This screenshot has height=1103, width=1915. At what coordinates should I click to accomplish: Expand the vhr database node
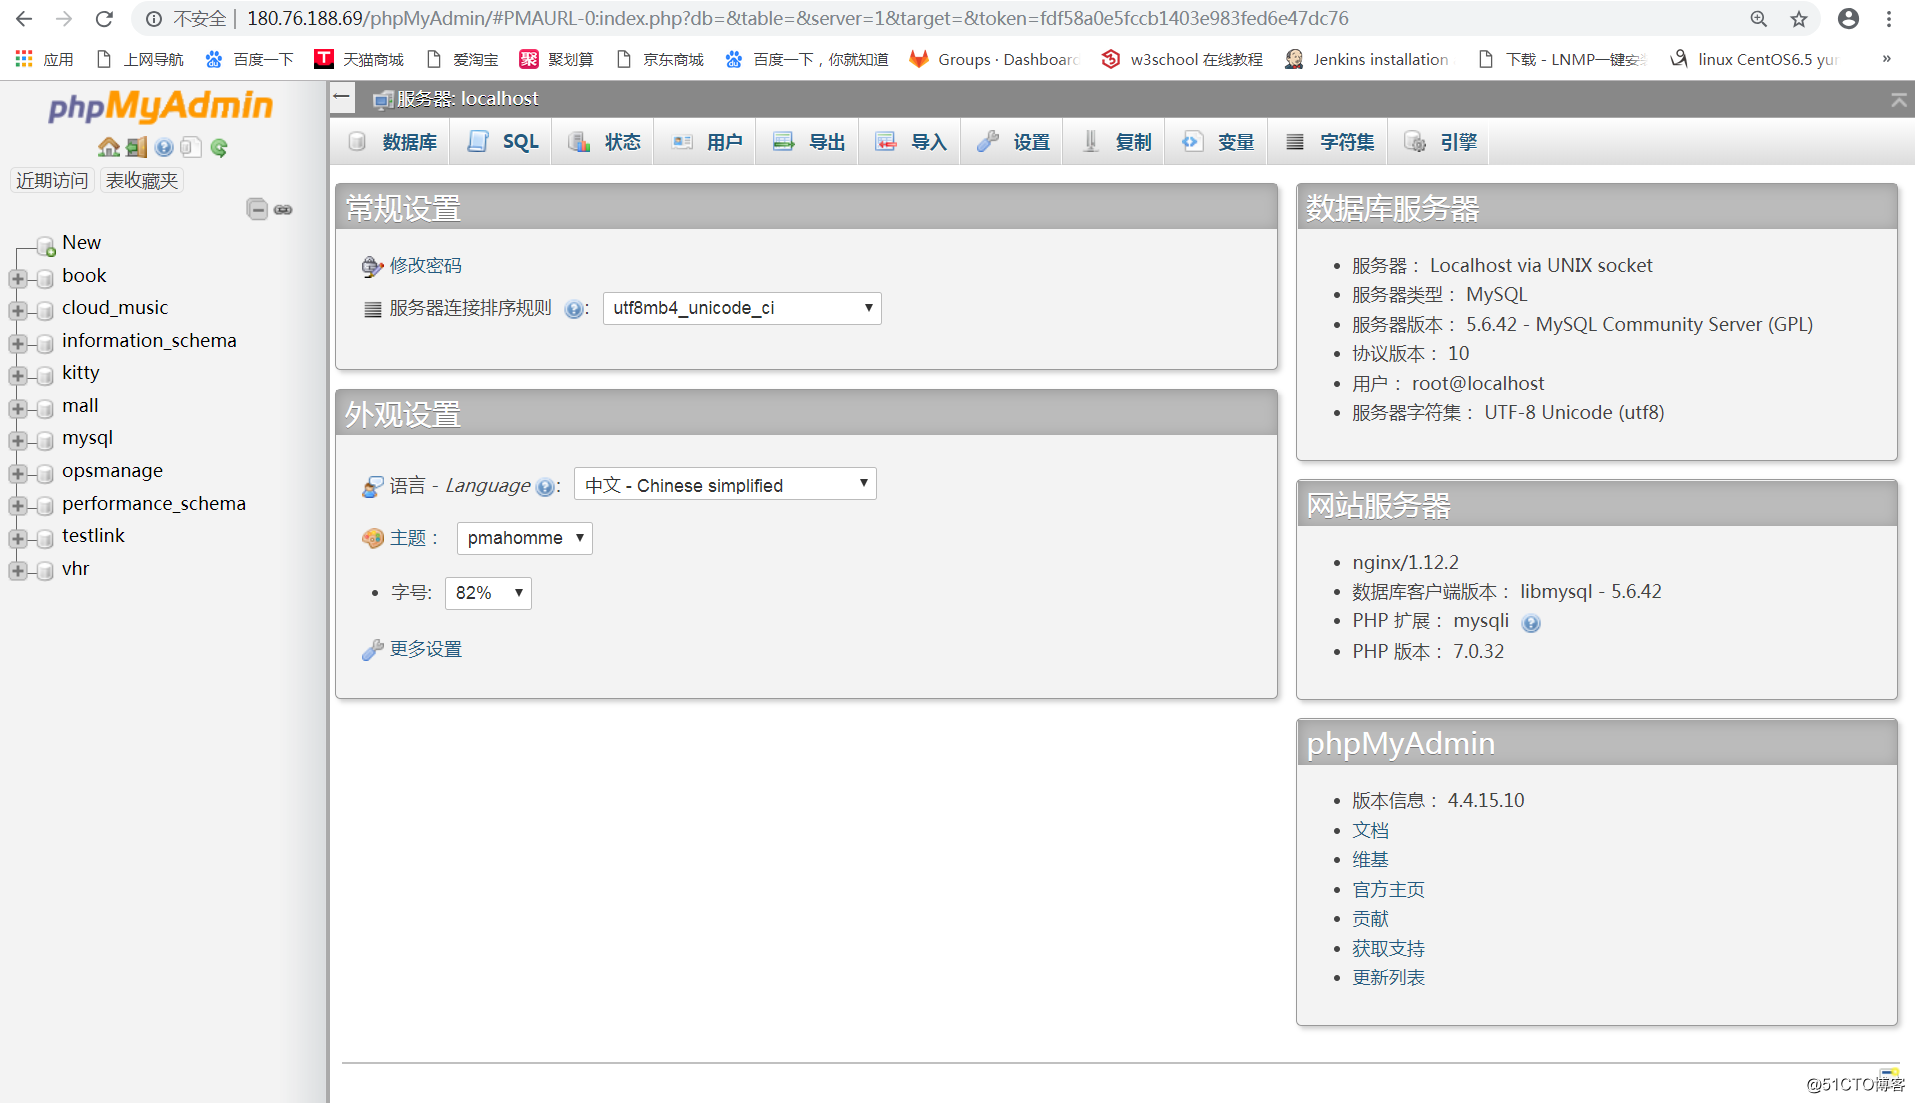[x=17, y=571]
